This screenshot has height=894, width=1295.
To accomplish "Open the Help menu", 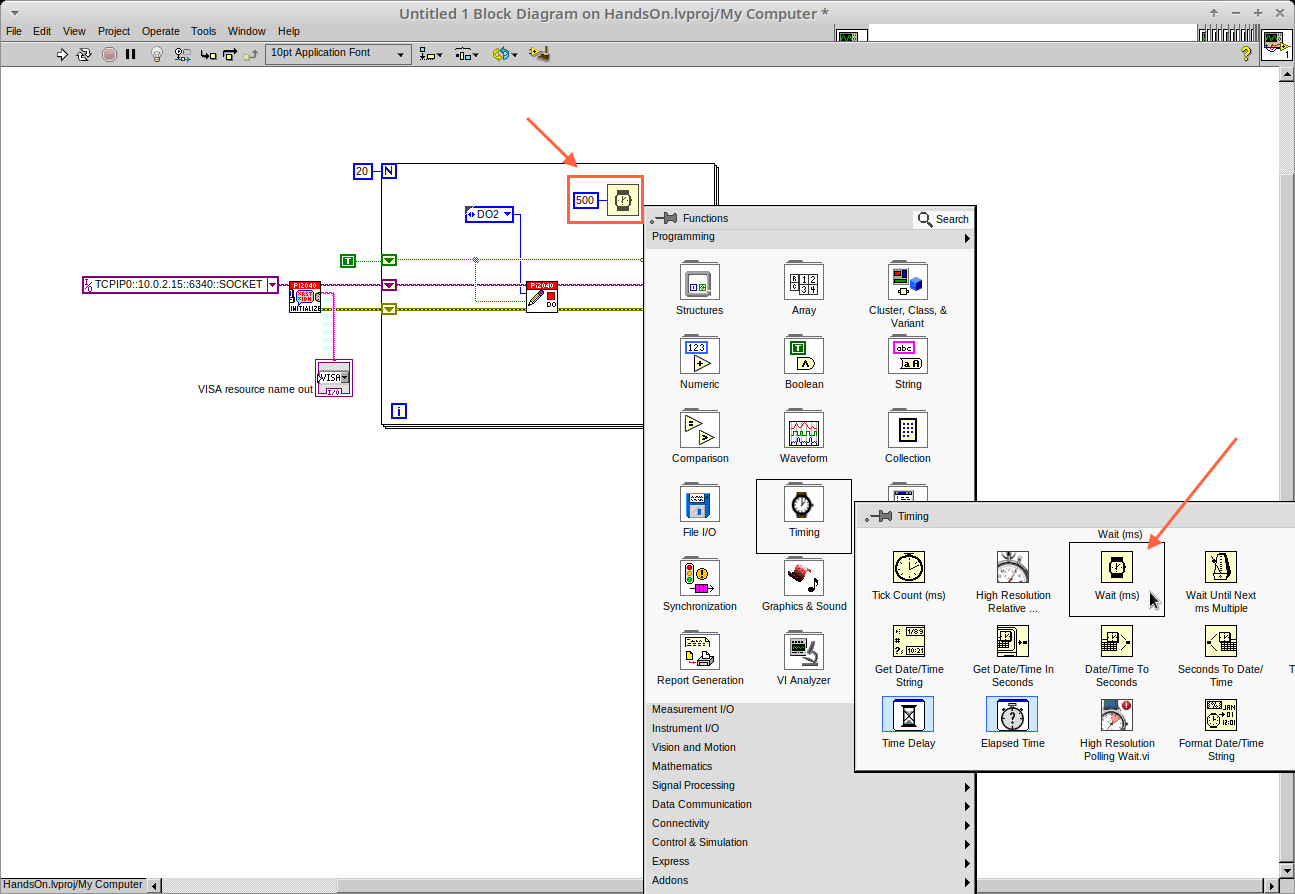I will (289, 31).
